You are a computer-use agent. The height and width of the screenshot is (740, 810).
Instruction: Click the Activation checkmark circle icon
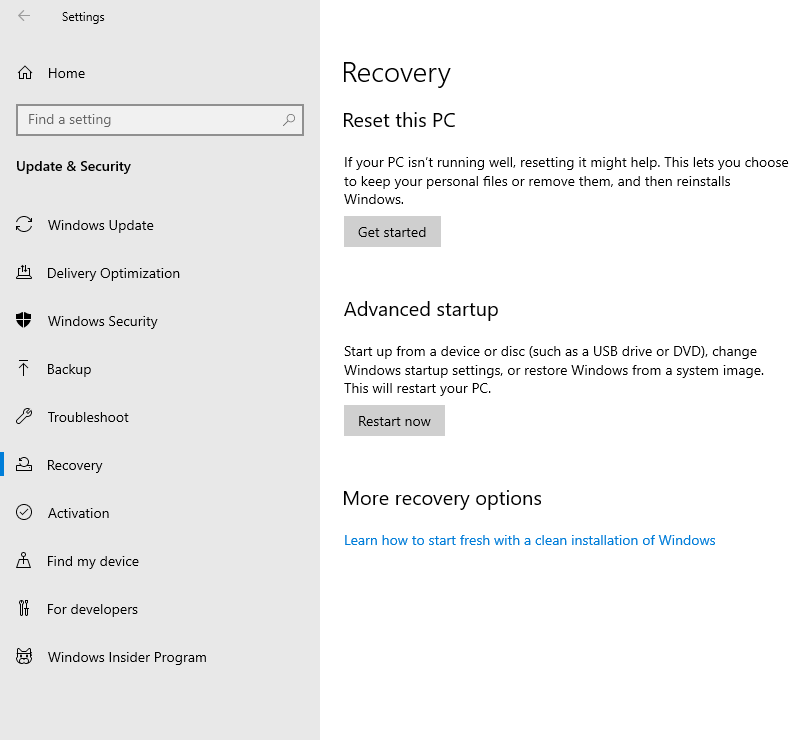click(x=24, y=512)
